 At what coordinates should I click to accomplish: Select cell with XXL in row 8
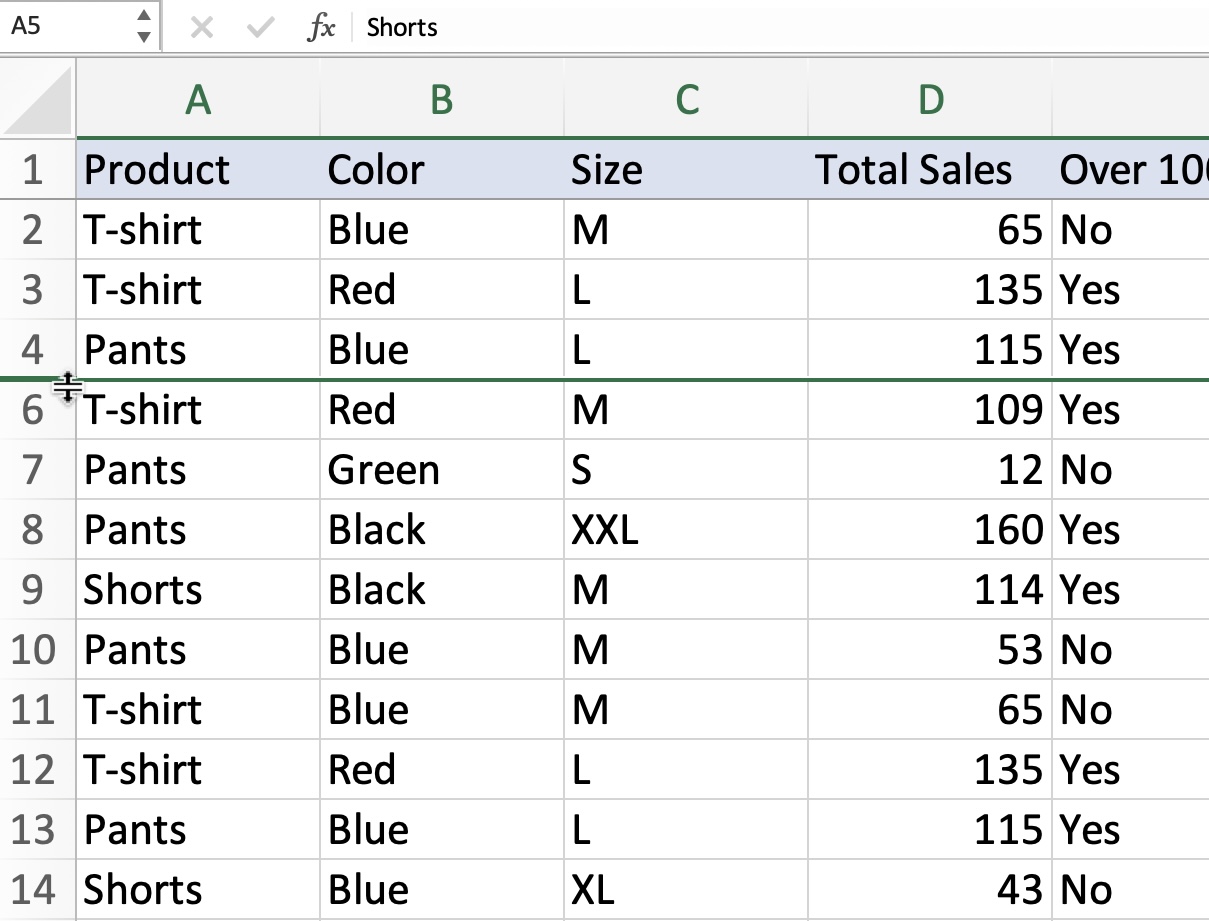coord(686,529)
